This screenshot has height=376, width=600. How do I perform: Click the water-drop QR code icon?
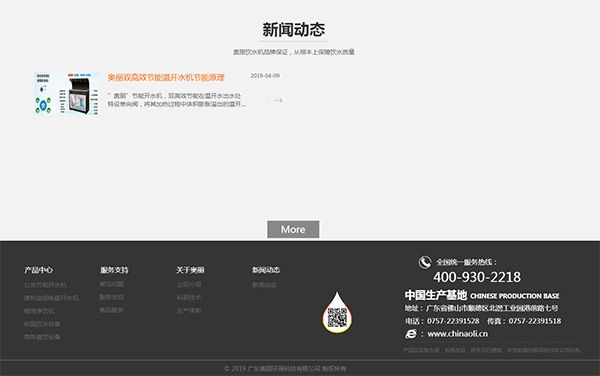[337, 313]
